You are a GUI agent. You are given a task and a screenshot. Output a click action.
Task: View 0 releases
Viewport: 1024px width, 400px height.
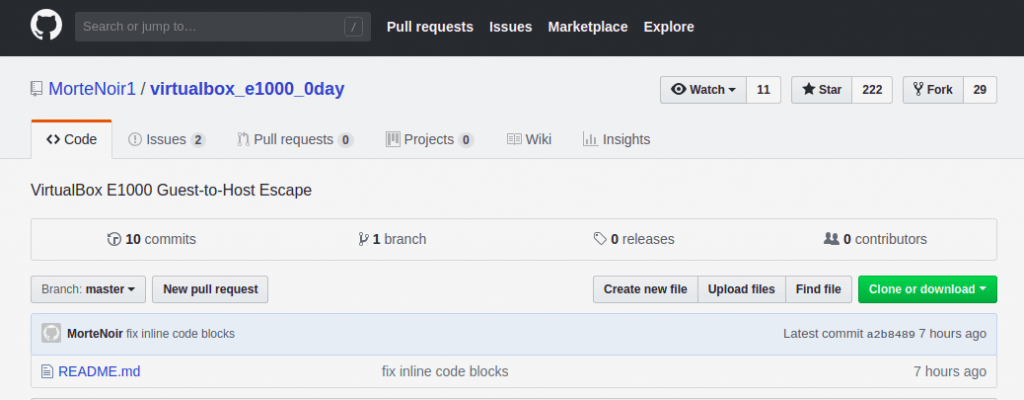tap(634, 239)
